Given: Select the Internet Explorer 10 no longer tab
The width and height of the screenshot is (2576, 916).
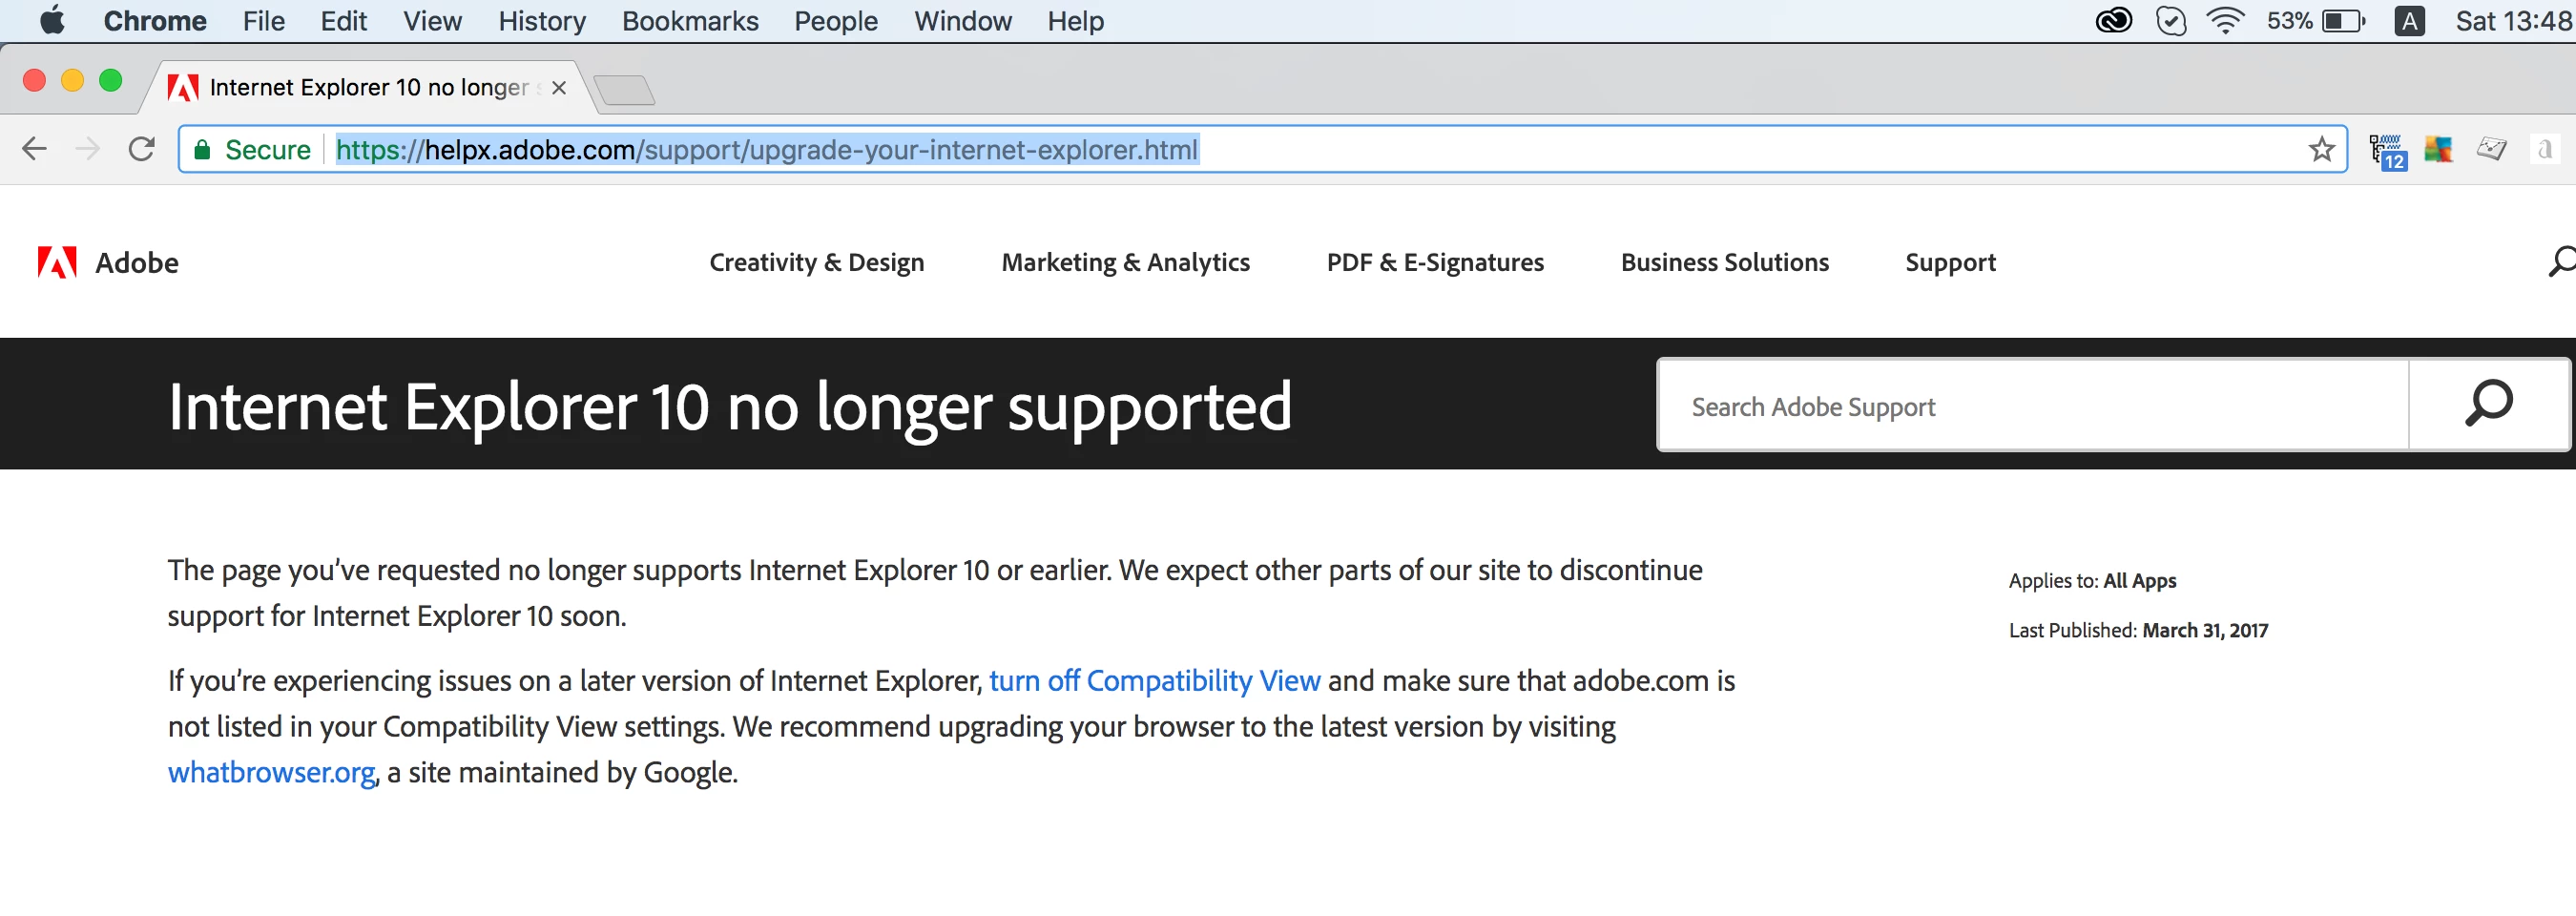Looking at the screenshot, I should pyautogui.click(x=368, y=88).
